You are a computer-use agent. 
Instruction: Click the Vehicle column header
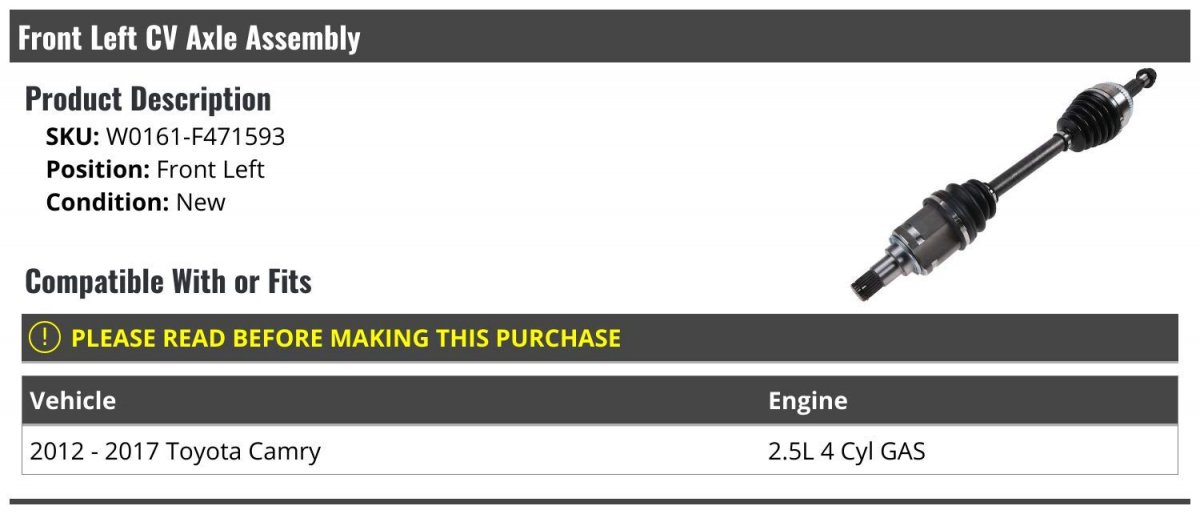tap(73, 401)
